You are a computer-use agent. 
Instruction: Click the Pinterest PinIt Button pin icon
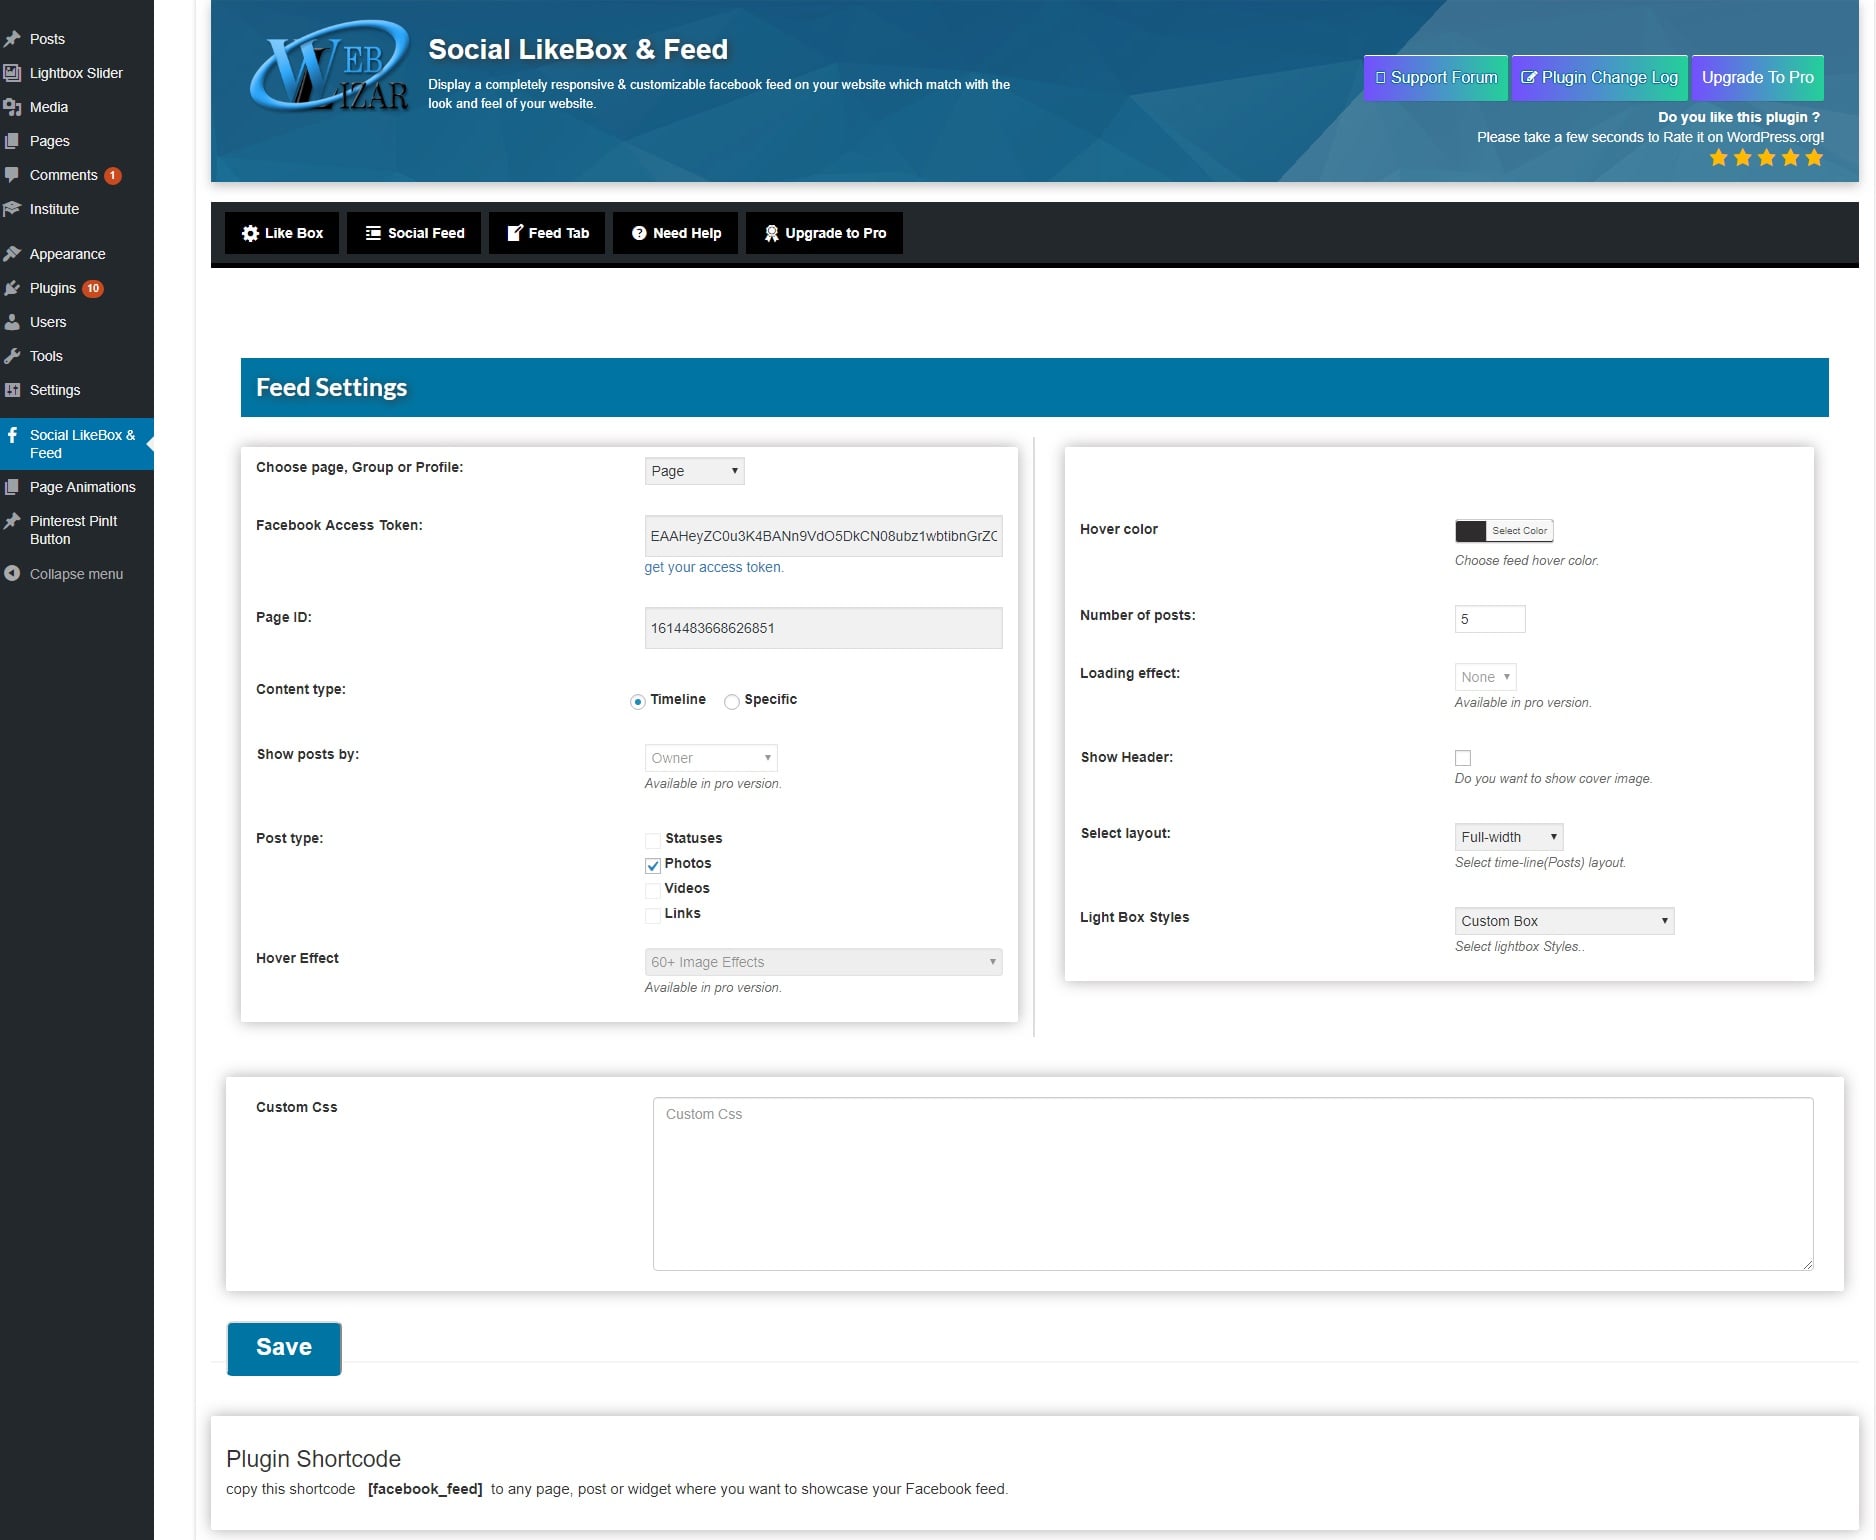click(12, 521)
